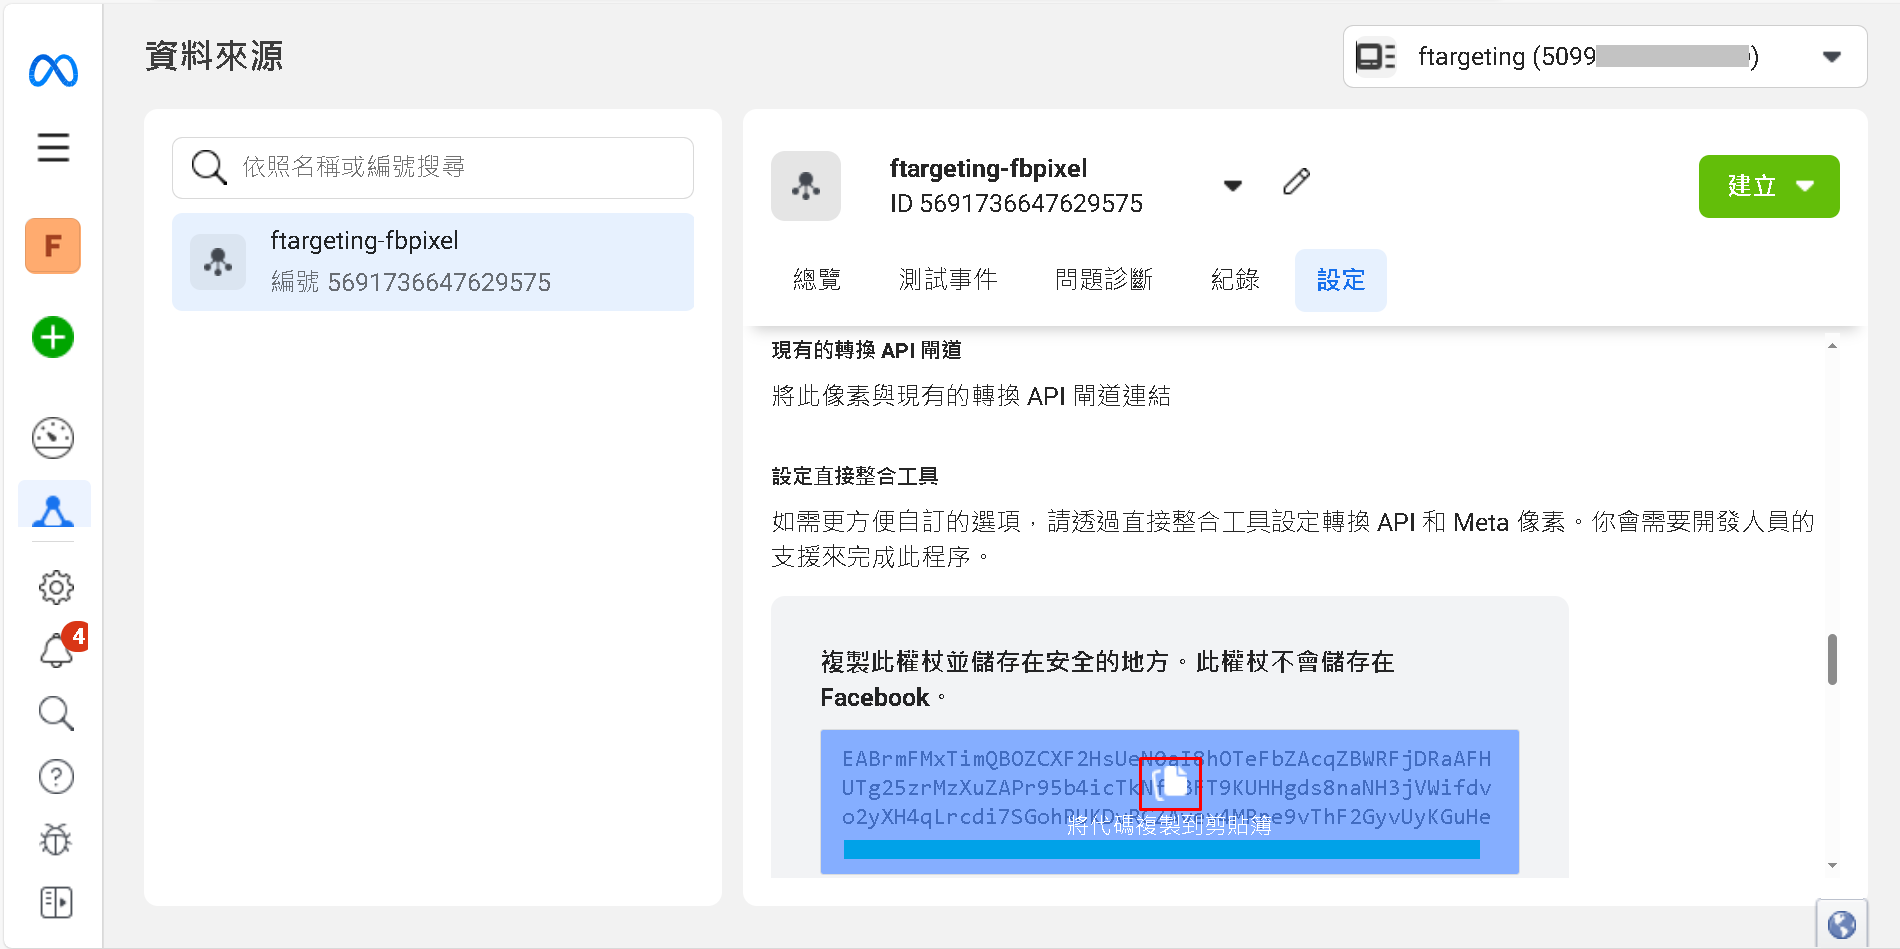Click scrollbar down arrow in settings panel
The width and height of the screenshot is (1900, 949).
tap(1832, 865)
